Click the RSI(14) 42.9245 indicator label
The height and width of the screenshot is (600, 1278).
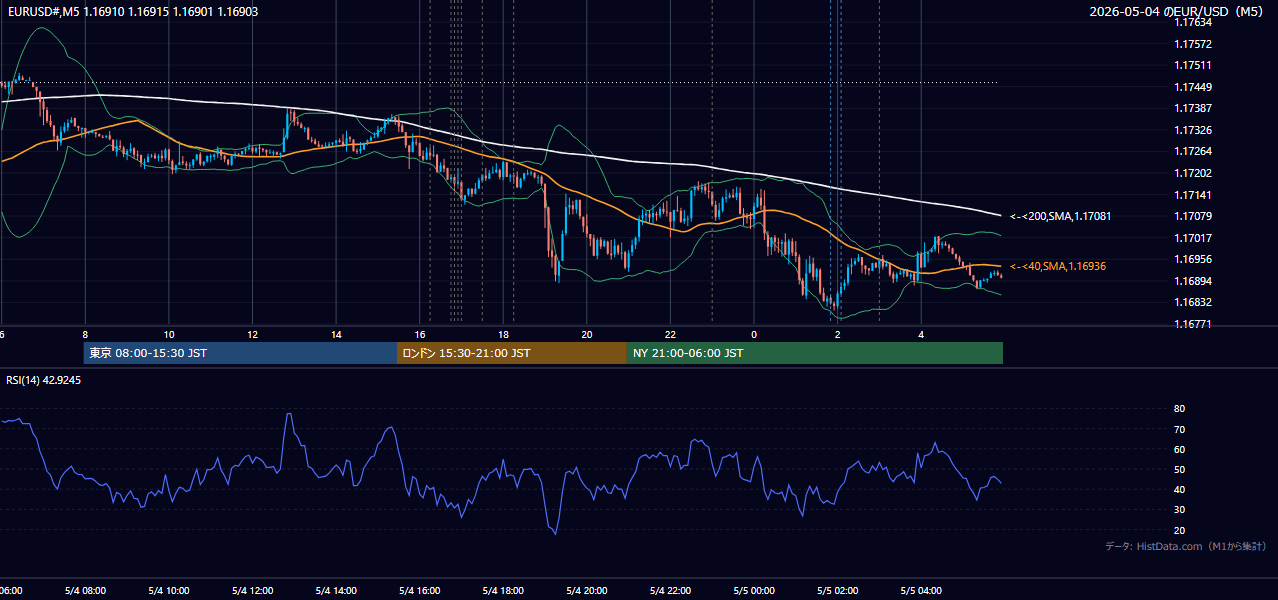44,380
